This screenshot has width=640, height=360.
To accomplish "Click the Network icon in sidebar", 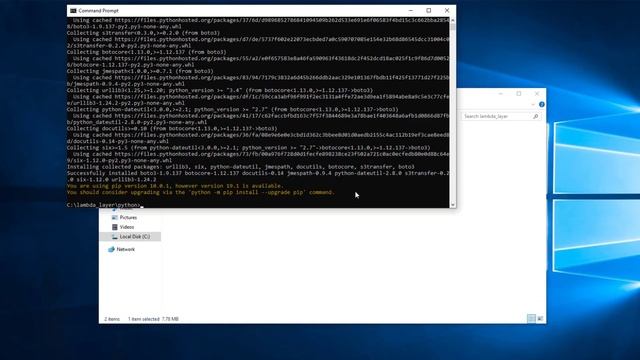I will point(111,249).
